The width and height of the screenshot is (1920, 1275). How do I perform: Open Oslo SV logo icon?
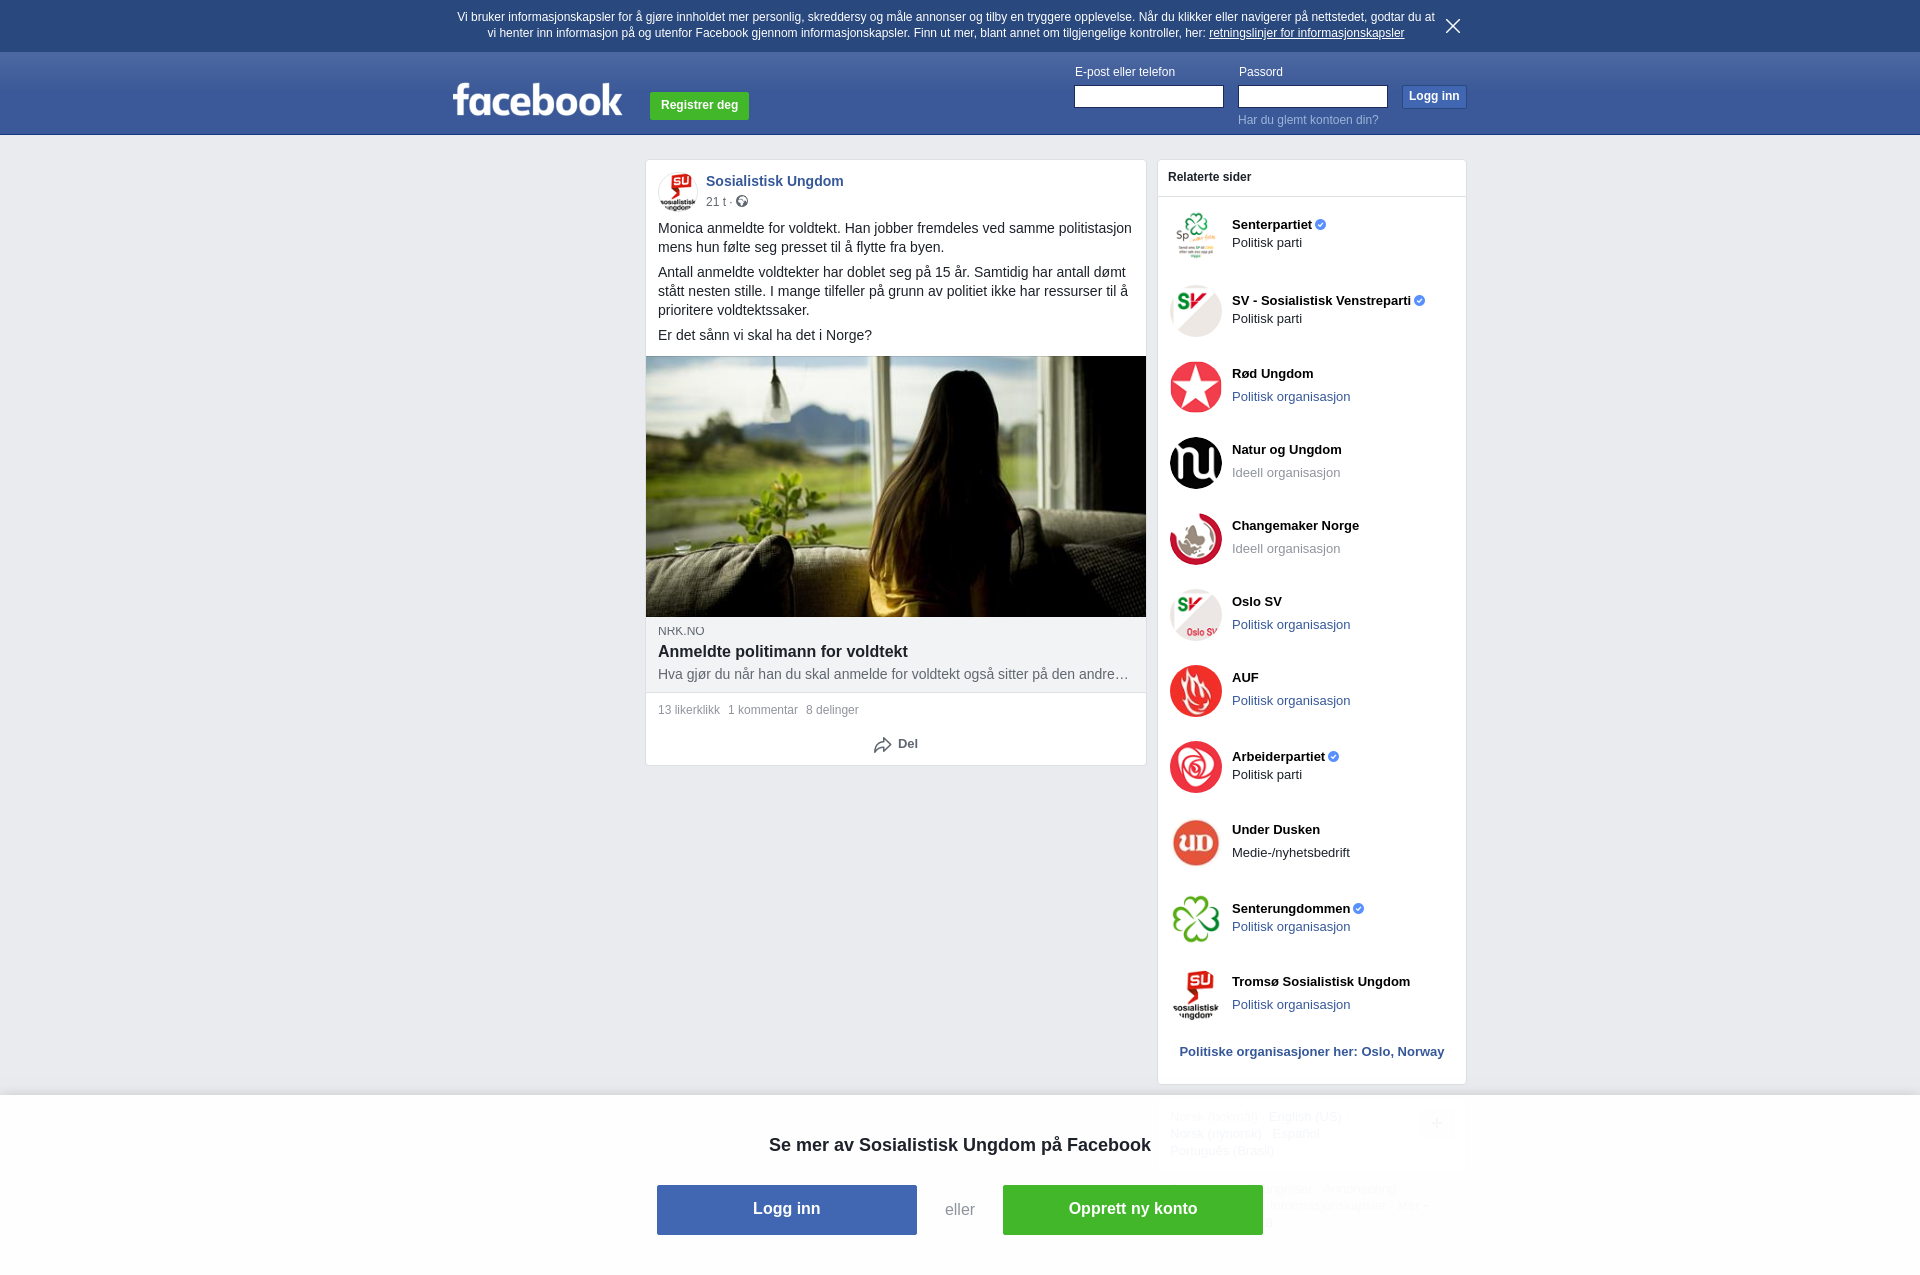pyautogui.click(x=1196, y=615)
